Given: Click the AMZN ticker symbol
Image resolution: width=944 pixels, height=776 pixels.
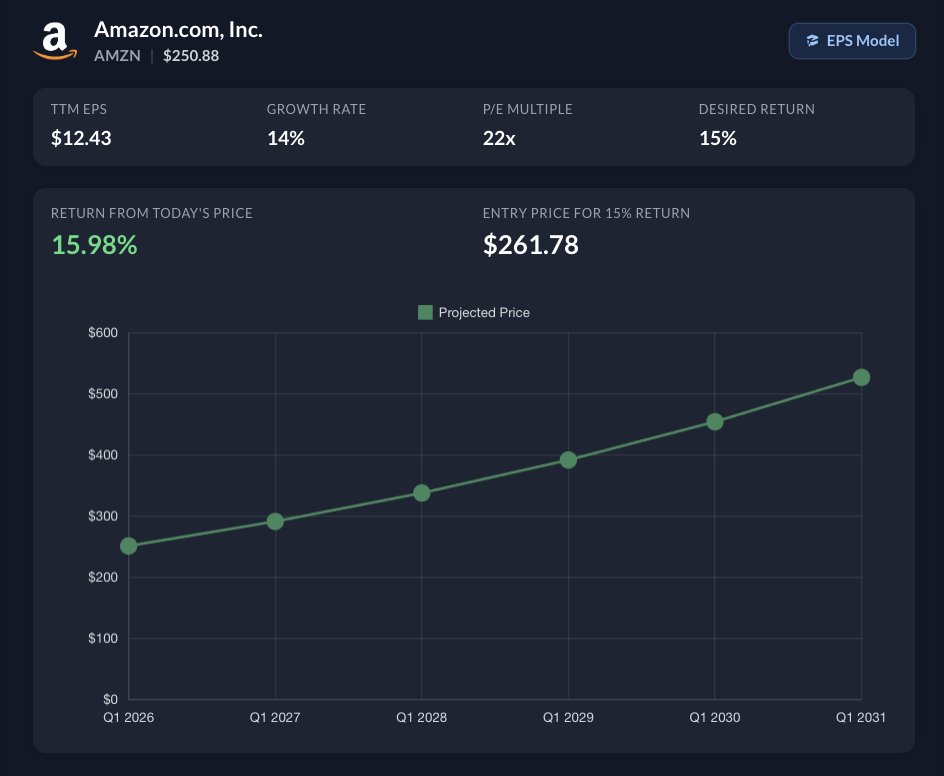Looking at the screenshot, I should (117, 55).
